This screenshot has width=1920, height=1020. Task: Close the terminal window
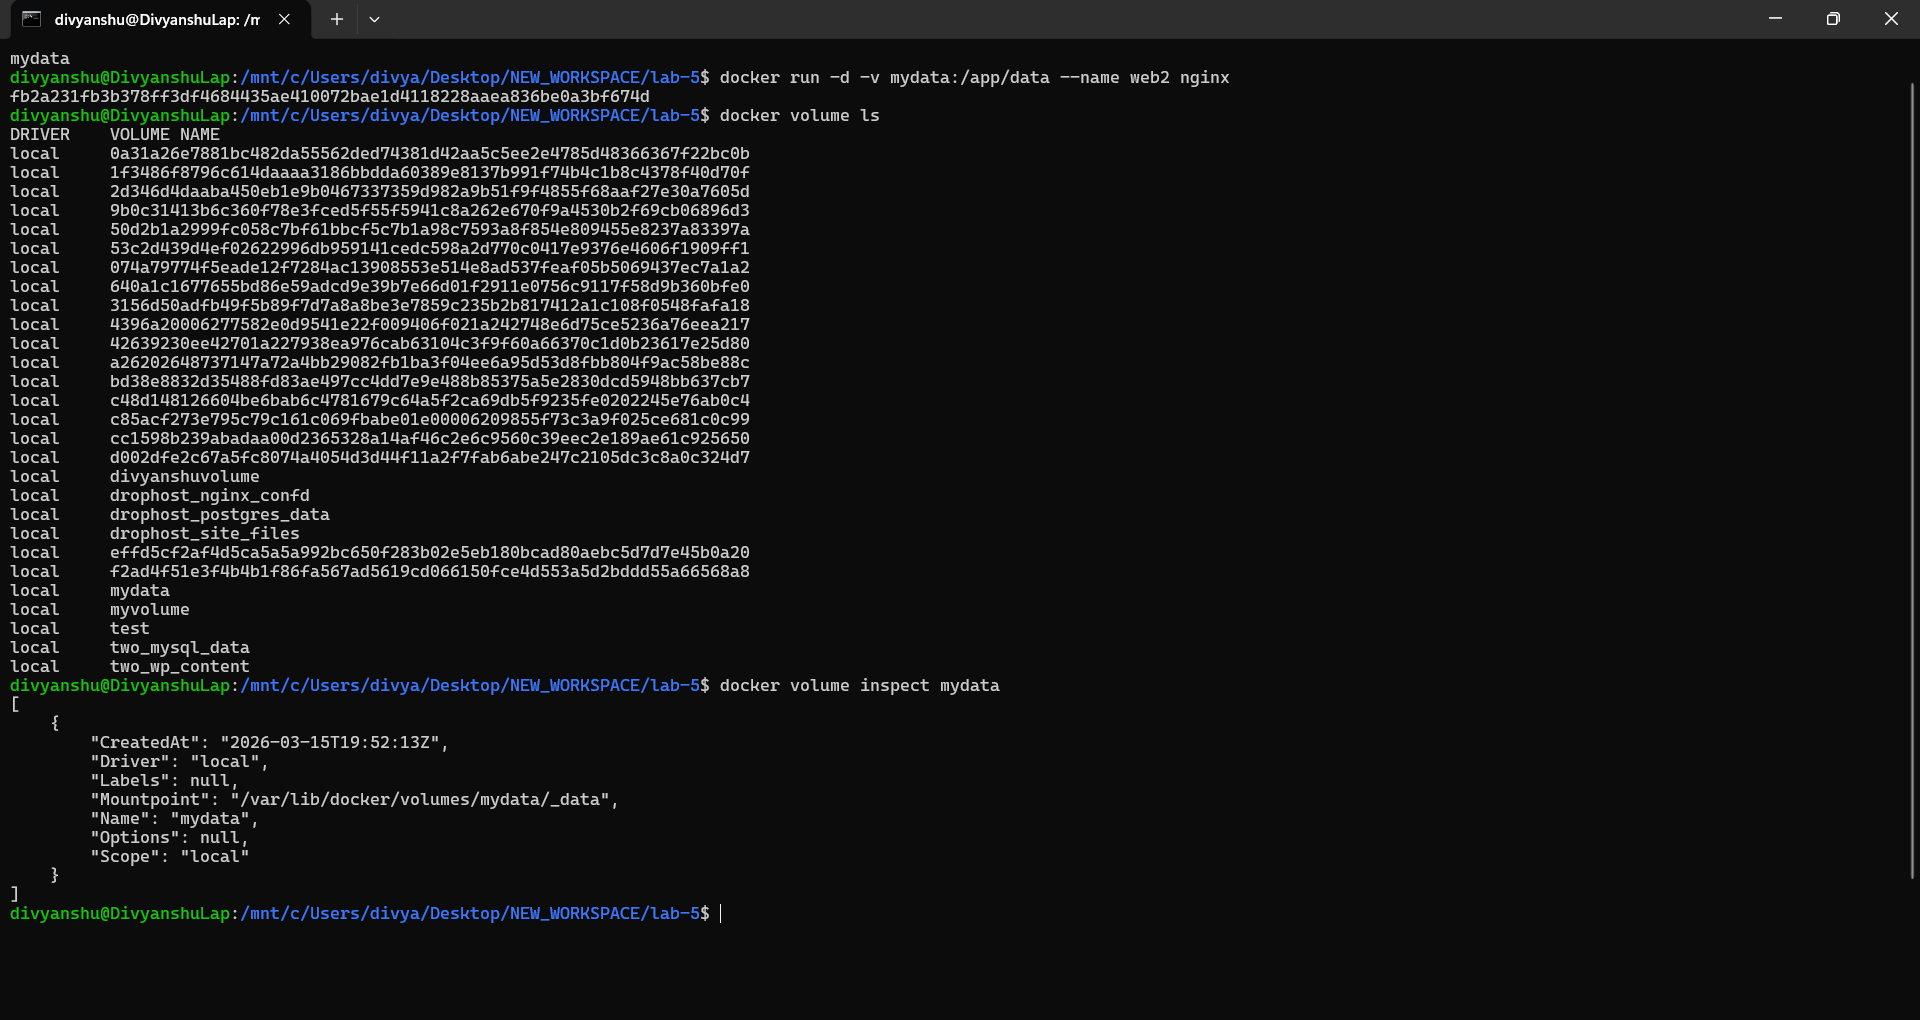1890,19
